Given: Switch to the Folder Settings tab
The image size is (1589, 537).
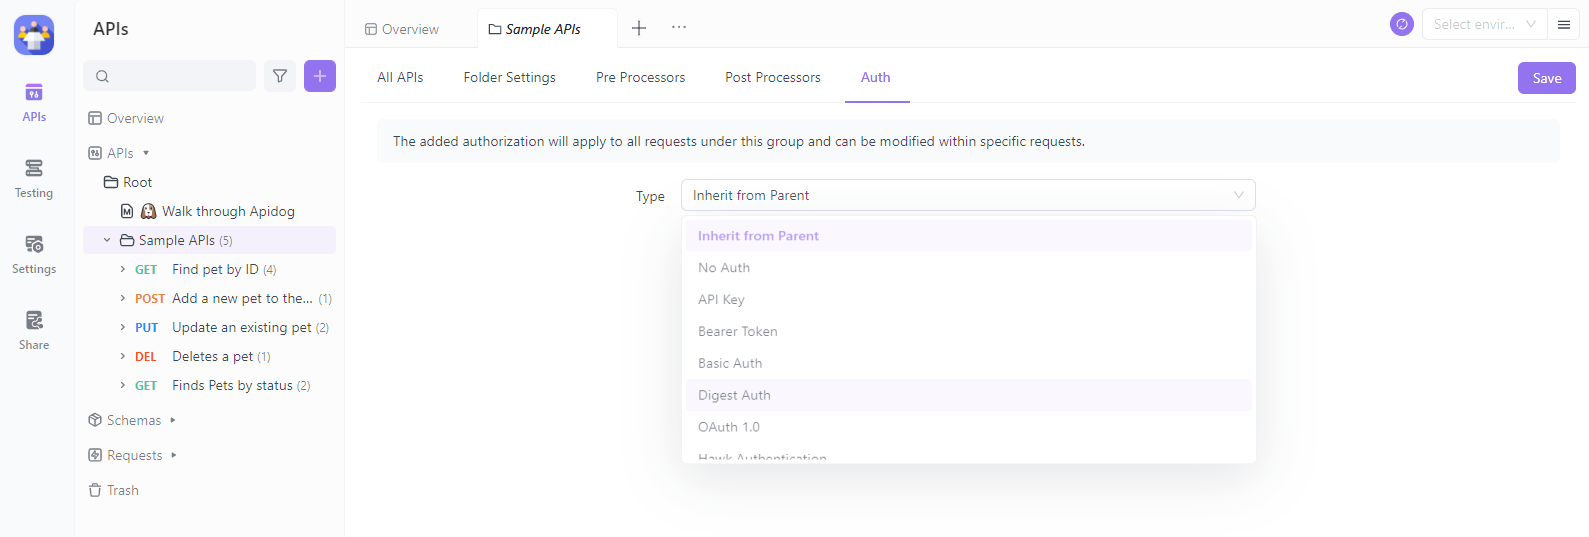Looking at the screenshot, I should coord(509,77).
